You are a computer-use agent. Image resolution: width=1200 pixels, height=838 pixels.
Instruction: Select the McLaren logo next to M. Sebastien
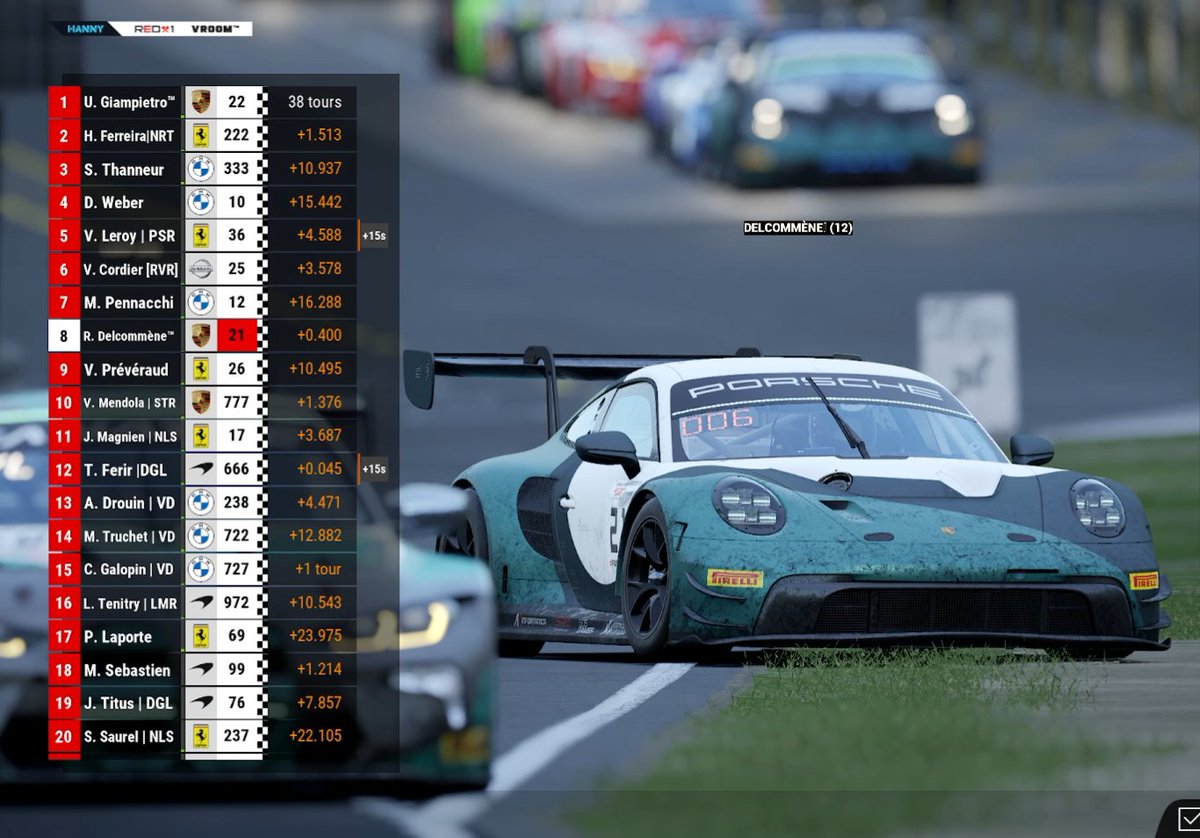201,670
